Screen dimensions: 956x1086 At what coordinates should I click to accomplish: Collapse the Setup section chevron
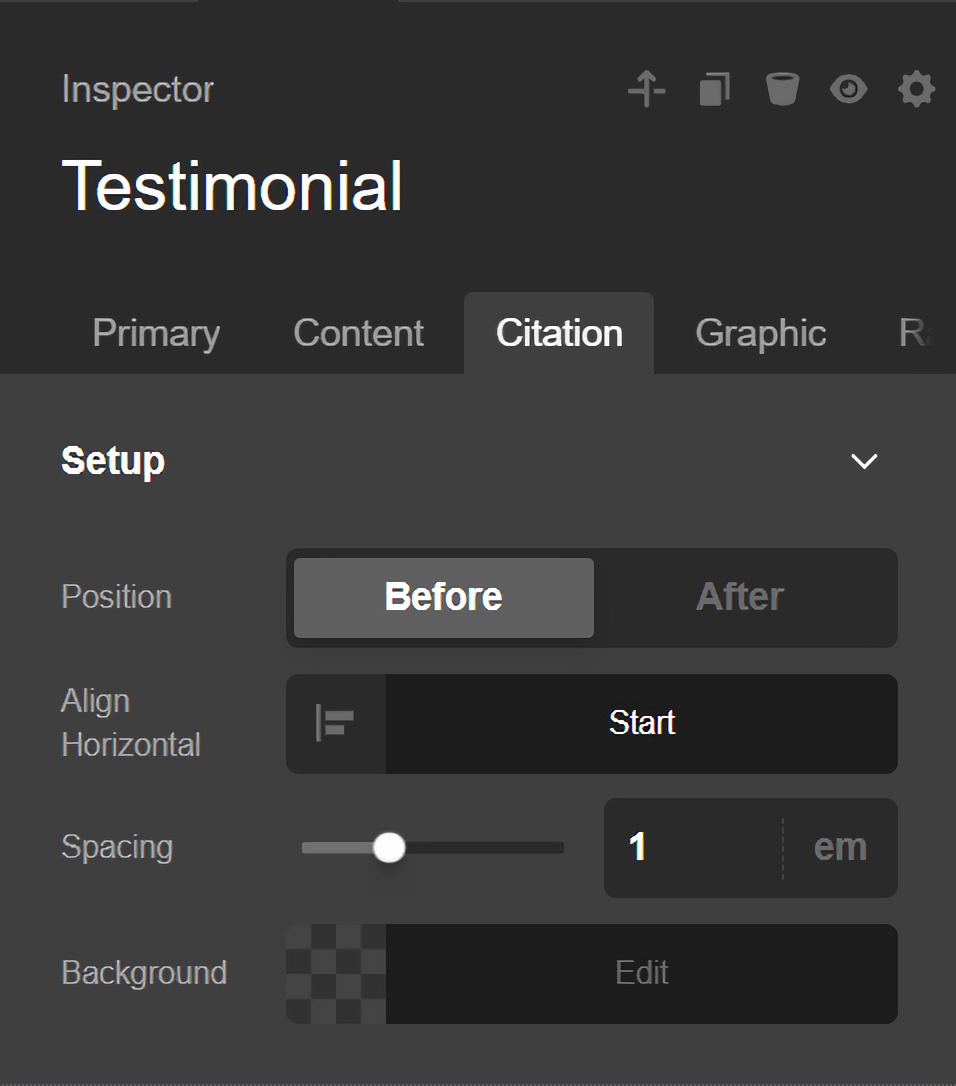pyautogui.click(x=863, y=461)
